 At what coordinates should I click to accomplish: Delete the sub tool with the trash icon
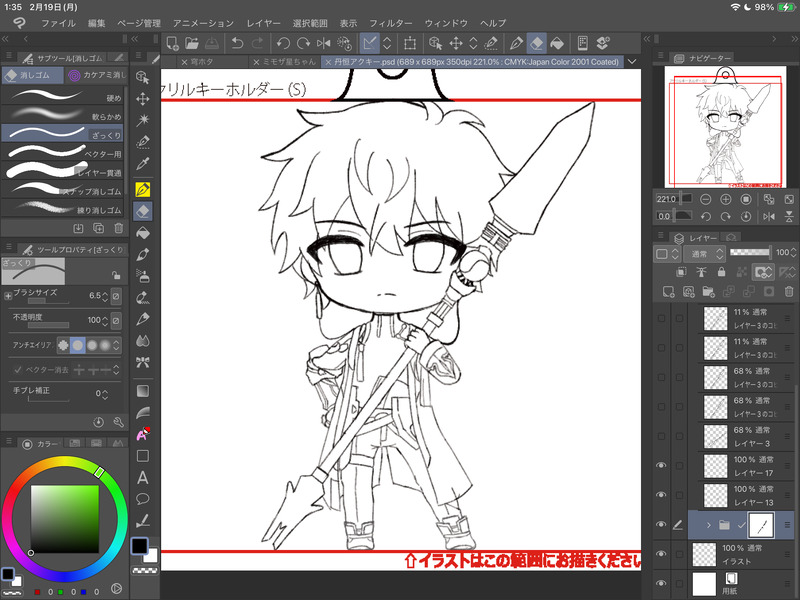coord(118,228)
